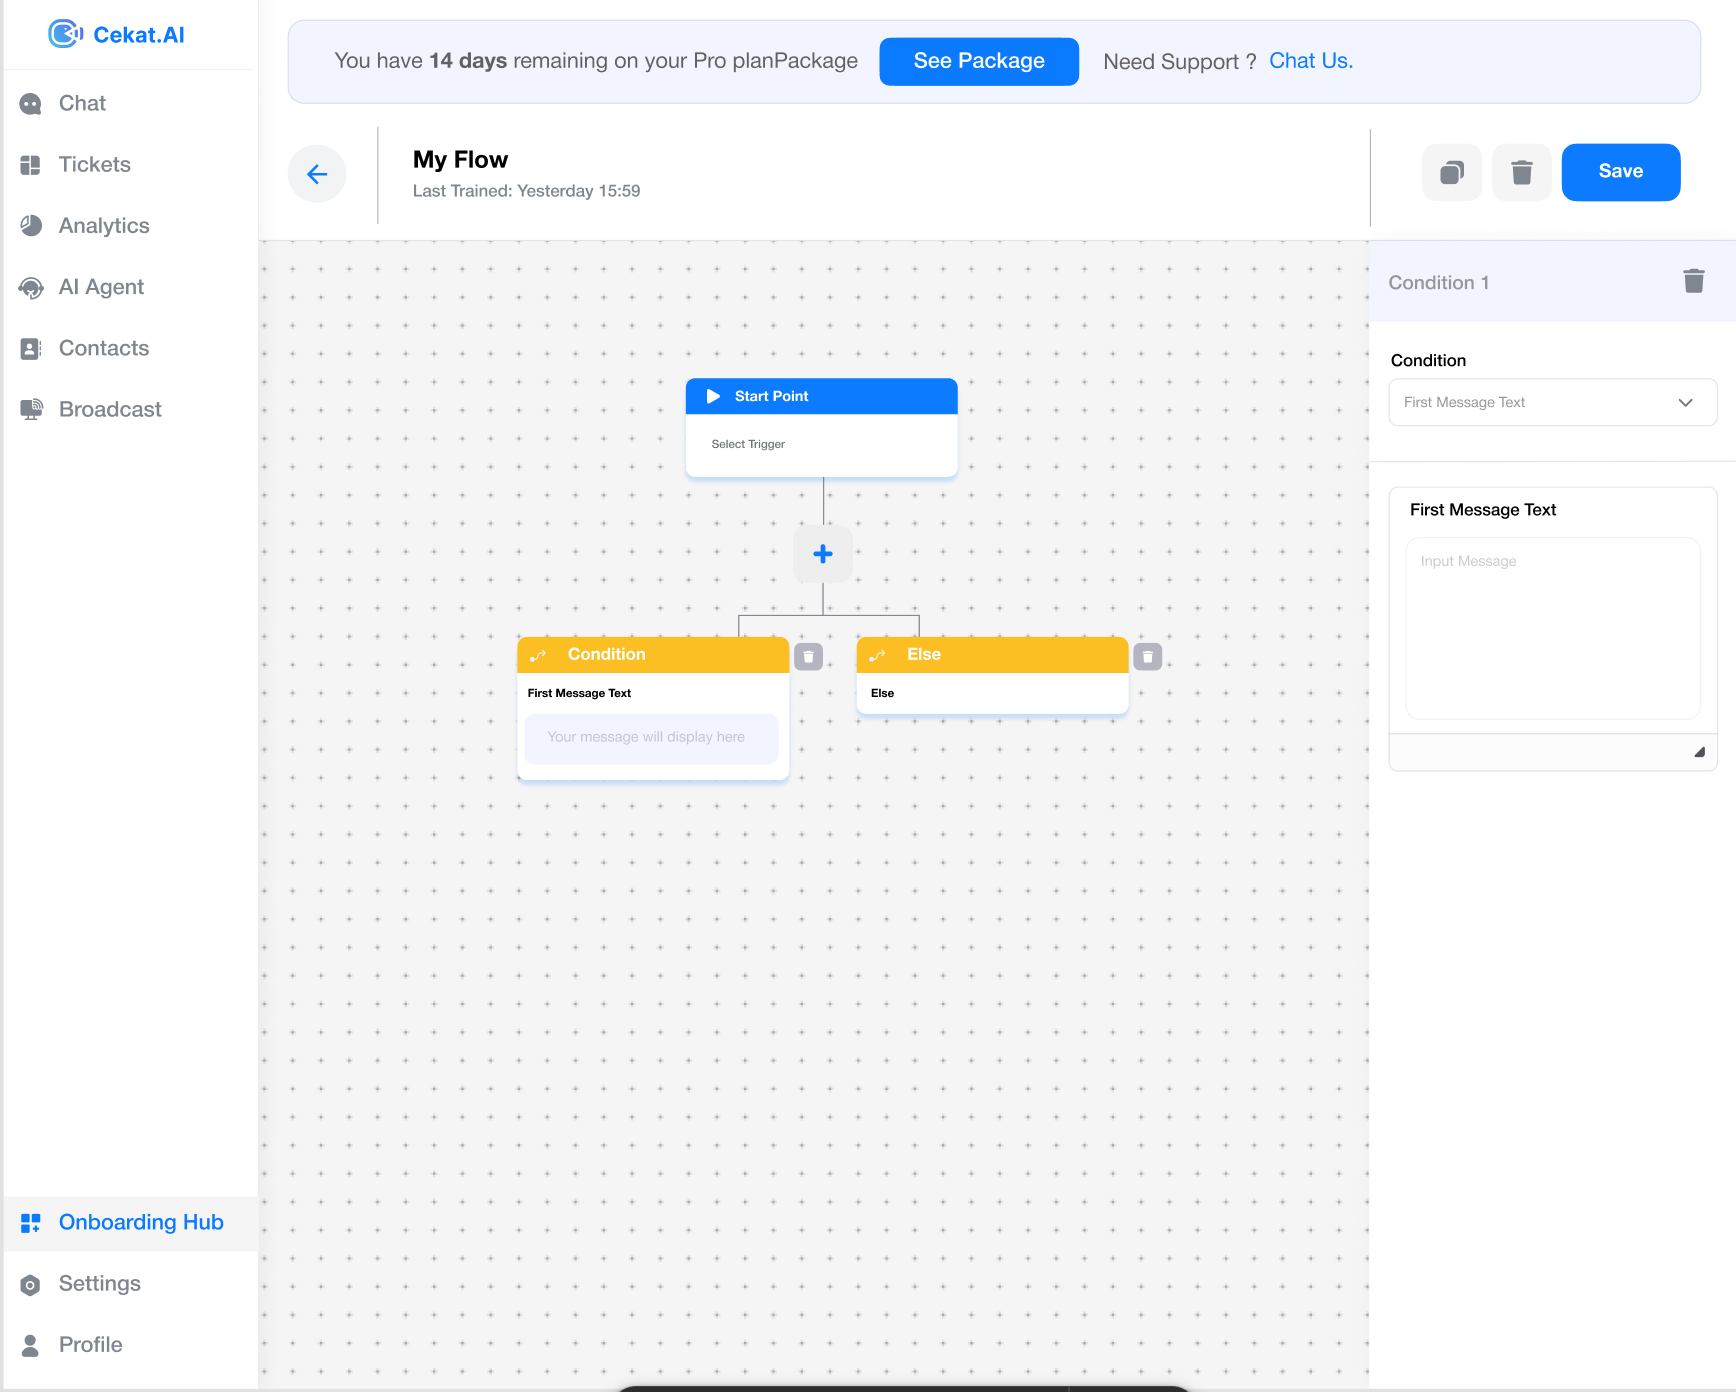Viewport: 1736px width, 1392px height.
Task: Click the Chat Us support link
Action: click(x=1310, y=61)
